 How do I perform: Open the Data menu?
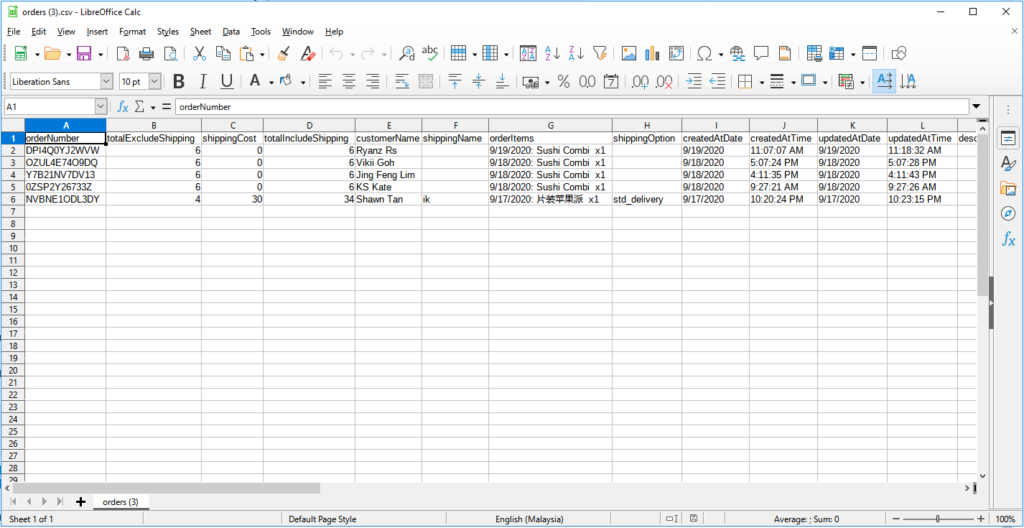(x=231, y=31)
